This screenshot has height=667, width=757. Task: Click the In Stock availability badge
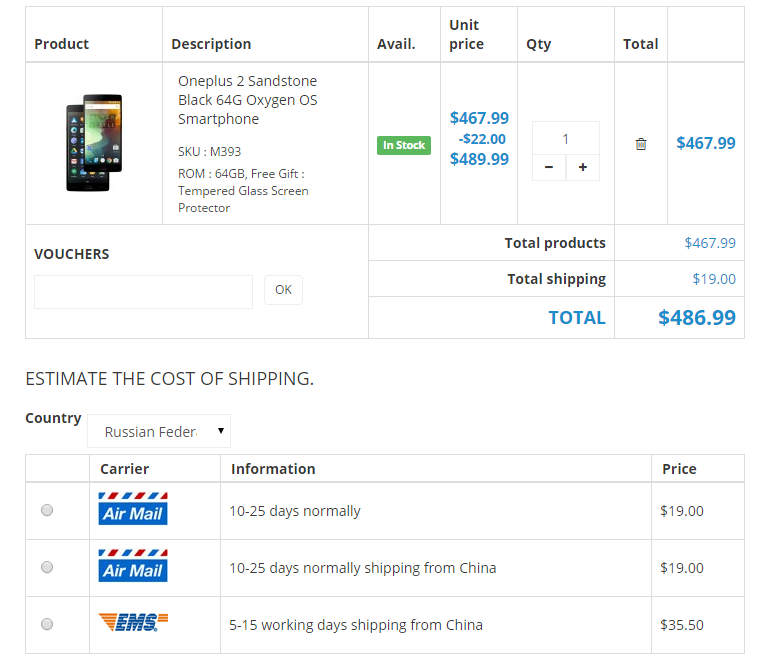(404, 145)
